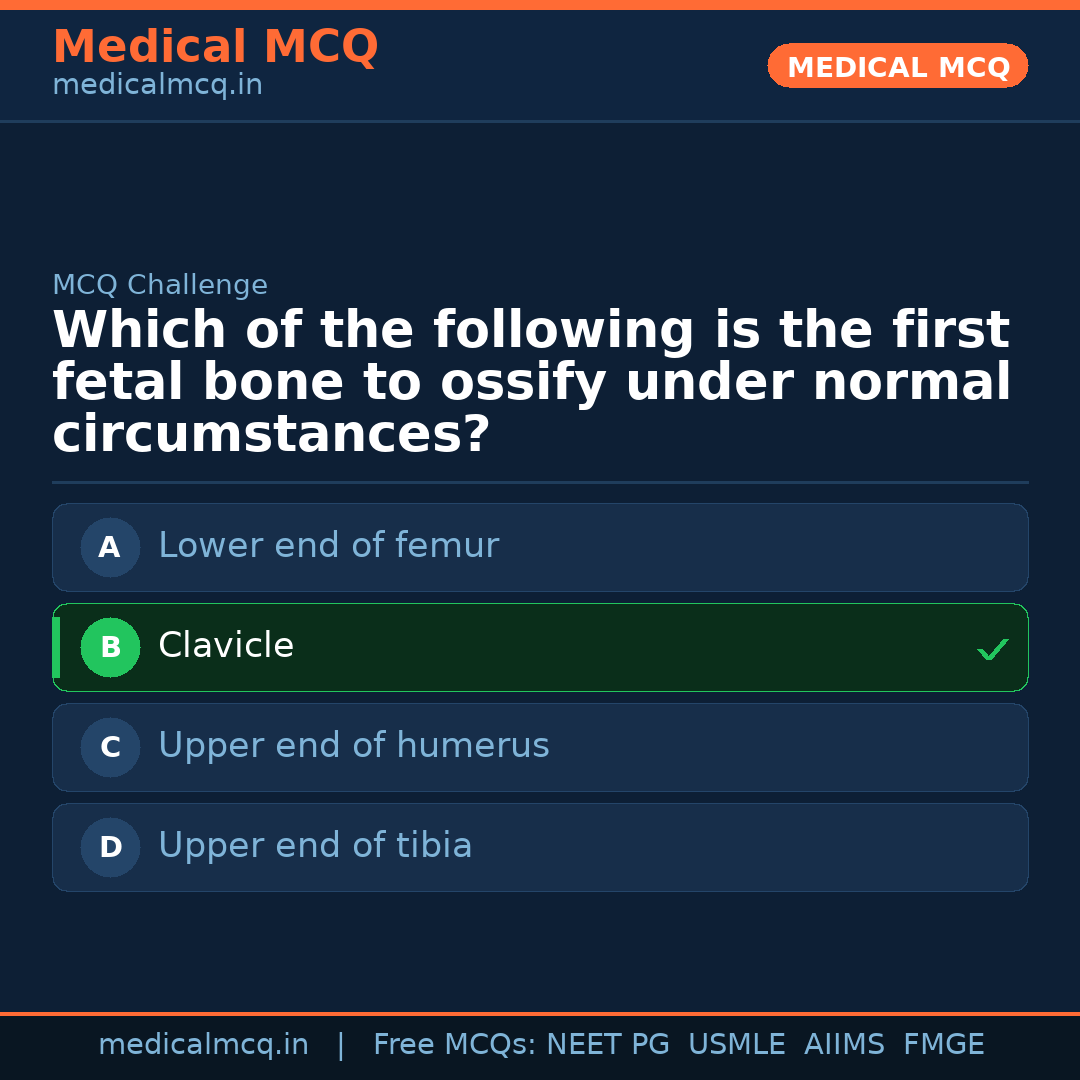The width and height of the screenshot is (1080, 1080).
Task: Collapse the highlighted Clavicle answer card
Action: [540, 647]
